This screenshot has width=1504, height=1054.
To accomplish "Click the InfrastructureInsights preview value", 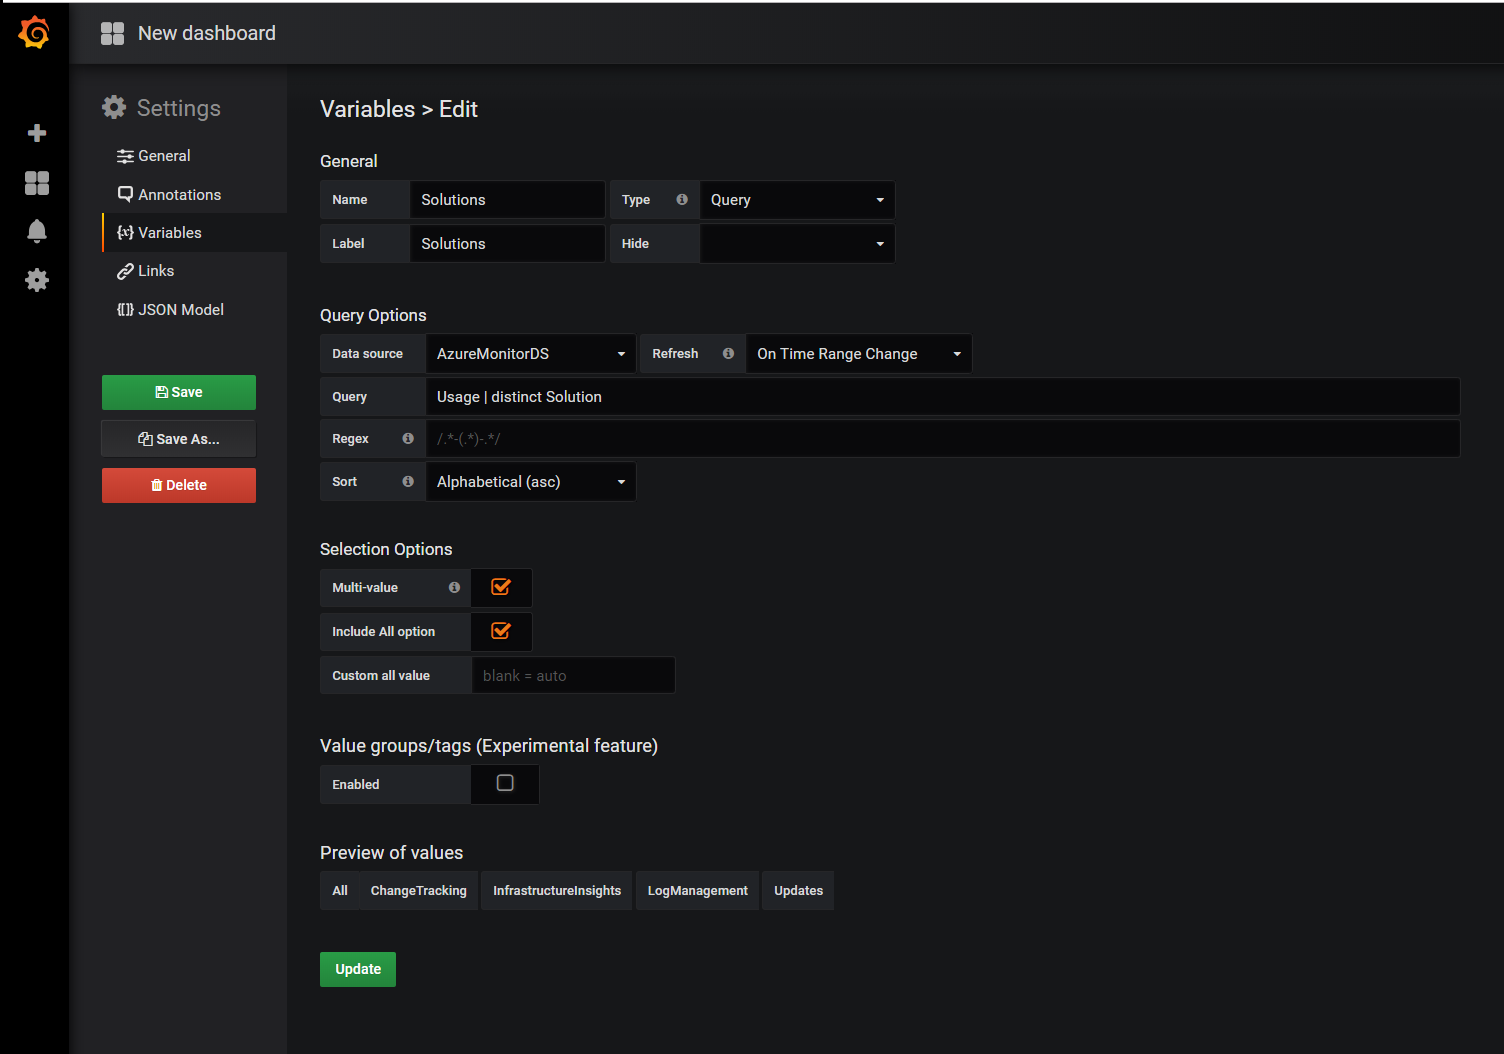I will 557,891.
